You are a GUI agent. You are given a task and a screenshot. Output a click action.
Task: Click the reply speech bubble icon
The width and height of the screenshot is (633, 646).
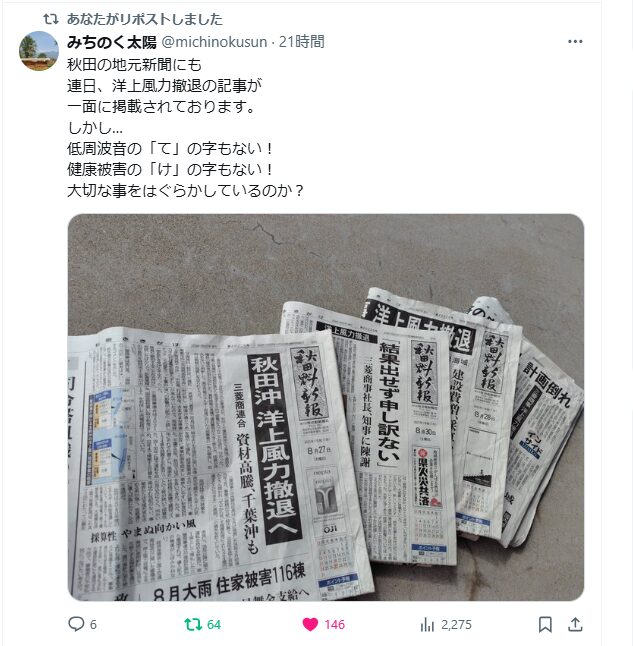click(x=76, y=624)
